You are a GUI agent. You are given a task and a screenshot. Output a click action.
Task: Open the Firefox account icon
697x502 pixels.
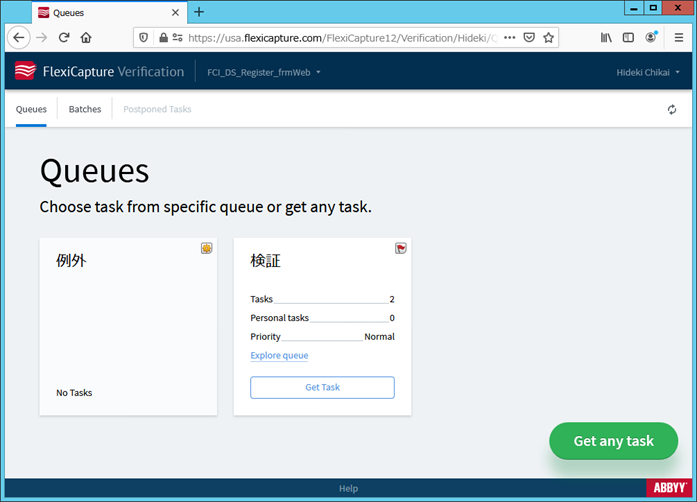click(x=651, y=37)
